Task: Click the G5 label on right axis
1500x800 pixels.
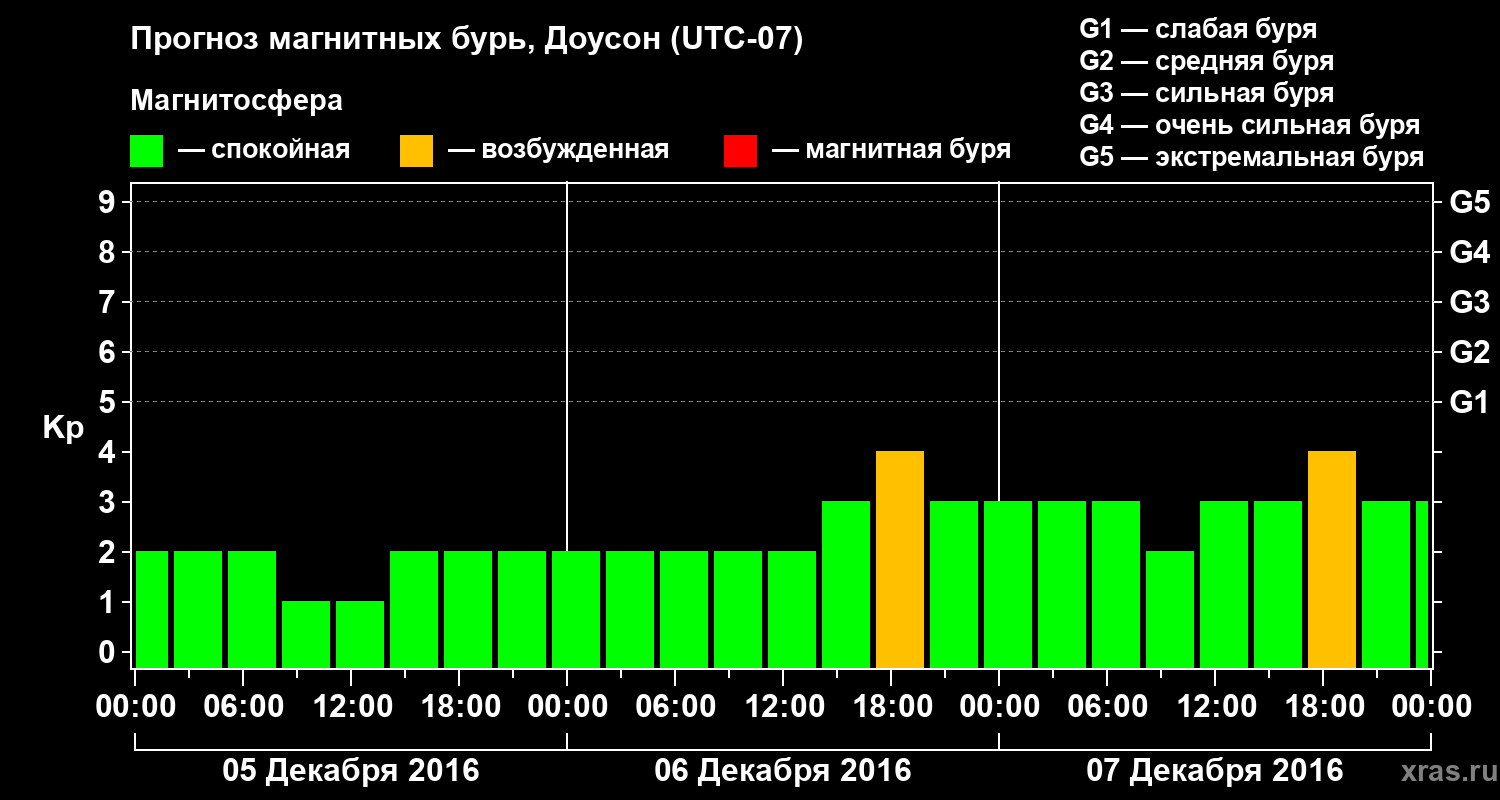Action: coord(1470,202)
